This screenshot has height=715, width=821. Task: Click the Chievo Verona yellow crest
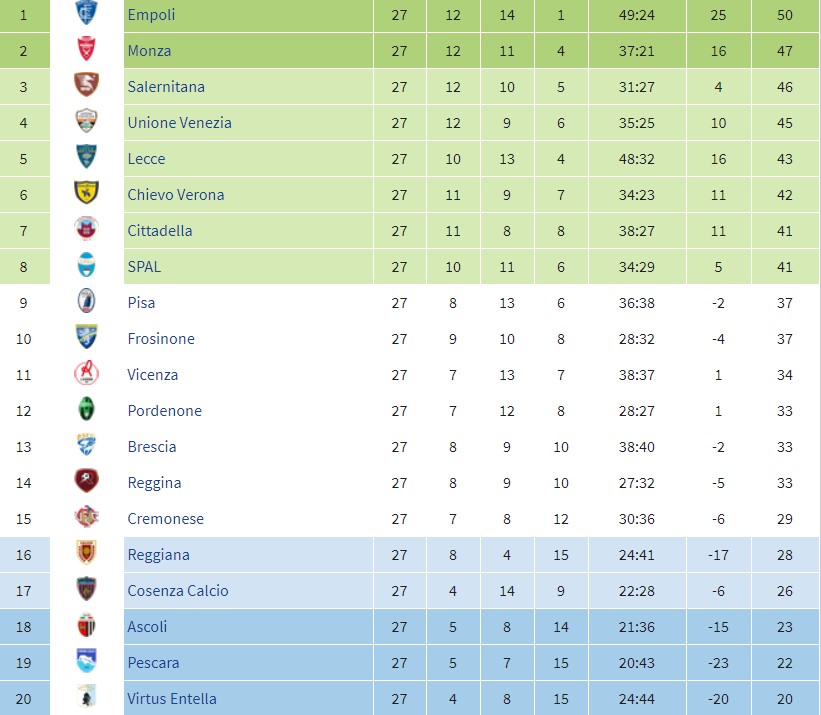click(x=86, y=195)
